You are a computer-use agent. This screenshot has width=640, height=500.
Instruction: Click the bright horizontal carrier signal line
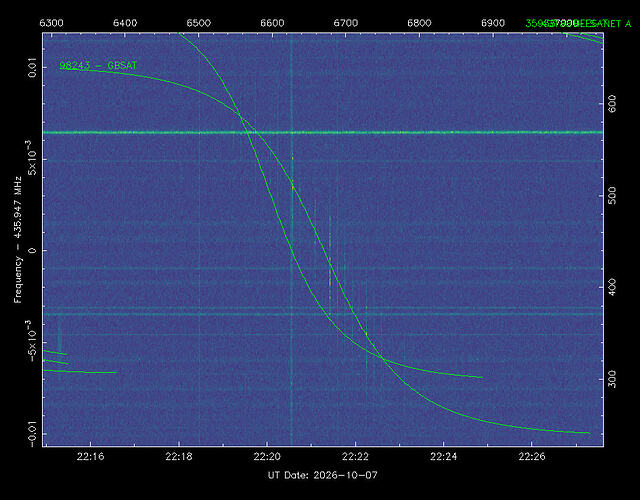coord(323,132)
